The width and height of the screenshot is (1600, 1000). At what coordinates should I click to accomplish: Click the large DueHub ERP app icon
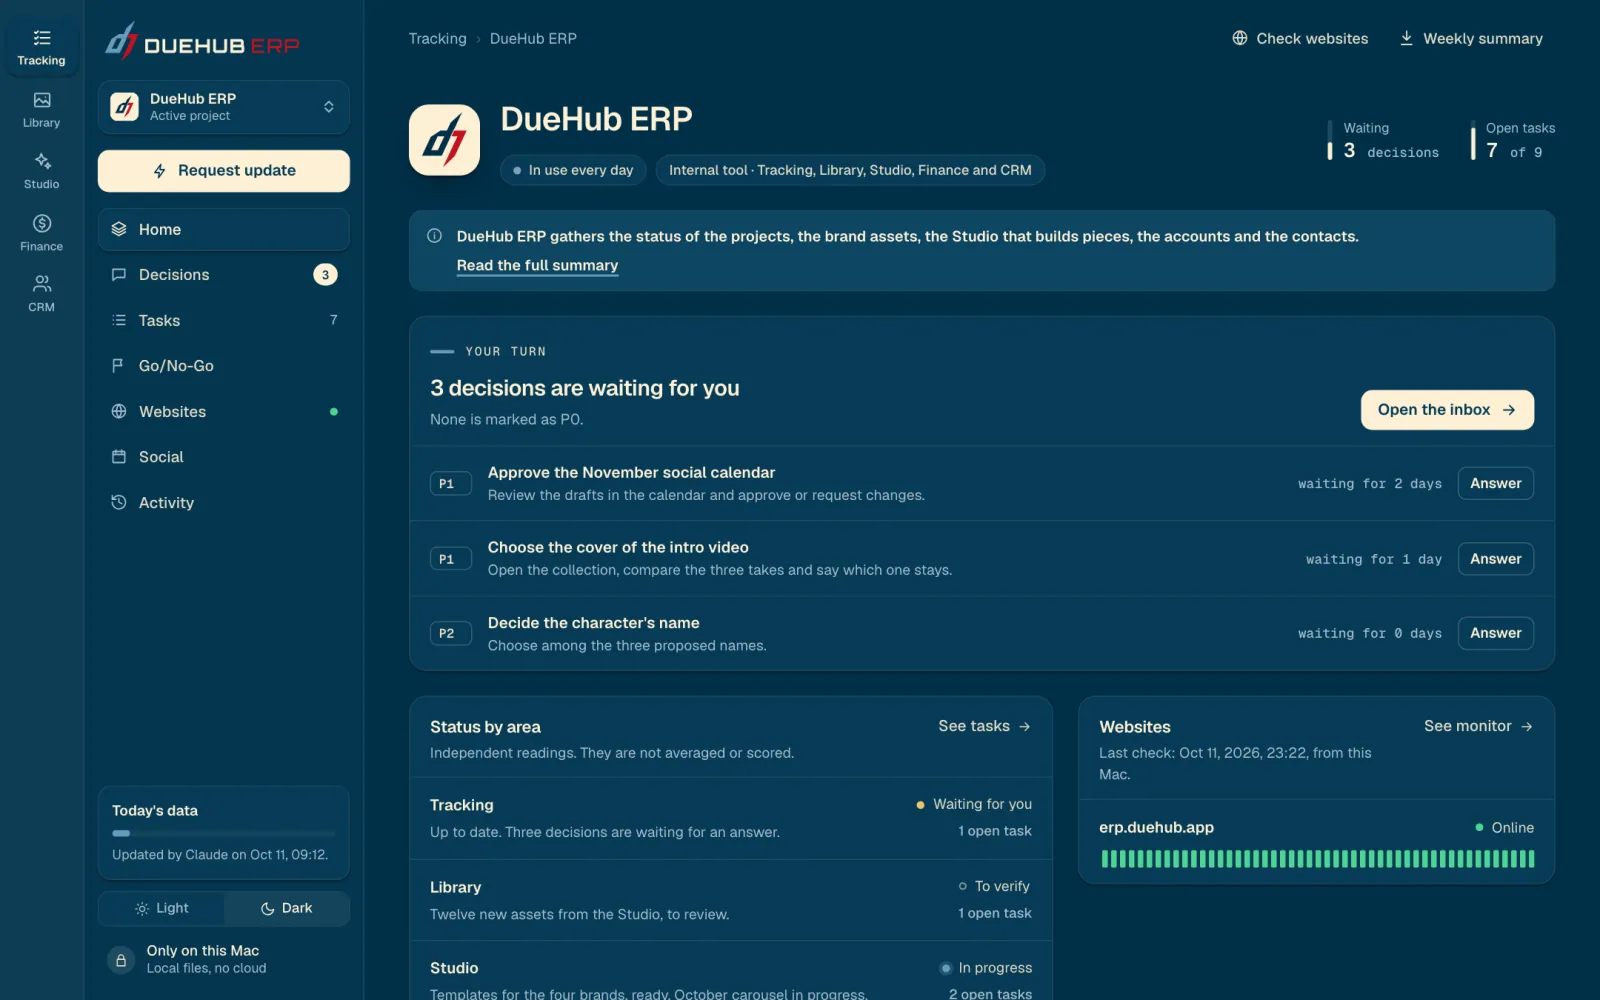pos(444,140)
